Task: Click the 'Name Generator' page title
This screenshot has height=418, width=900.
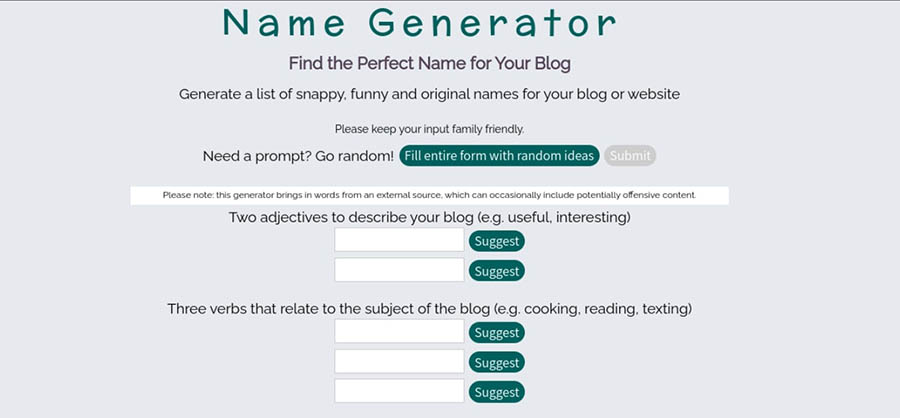Action: (x=419, y=23)
